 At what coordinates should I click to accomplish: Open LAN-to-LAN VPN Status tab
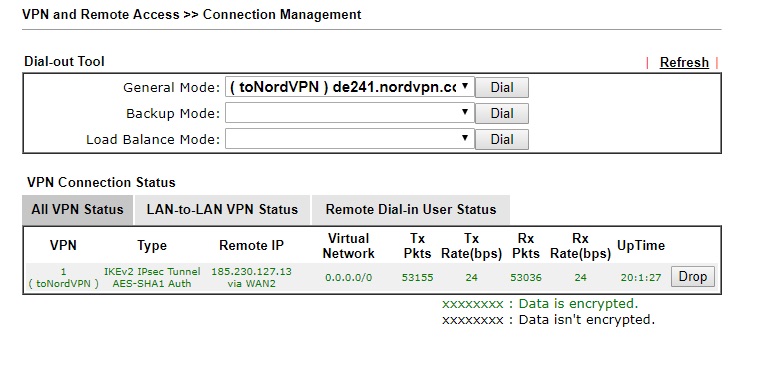222,210
